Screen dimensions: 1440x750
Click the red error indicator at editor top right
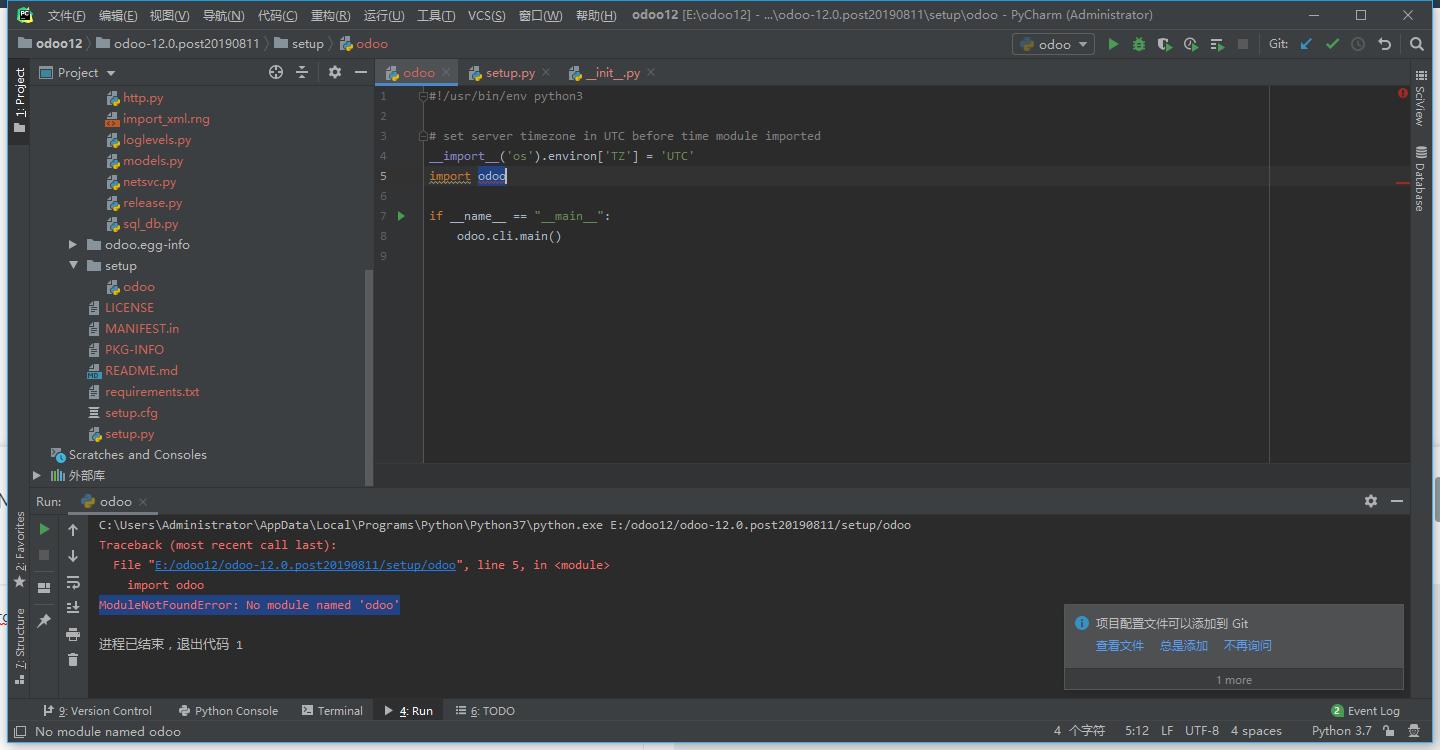1403,93
